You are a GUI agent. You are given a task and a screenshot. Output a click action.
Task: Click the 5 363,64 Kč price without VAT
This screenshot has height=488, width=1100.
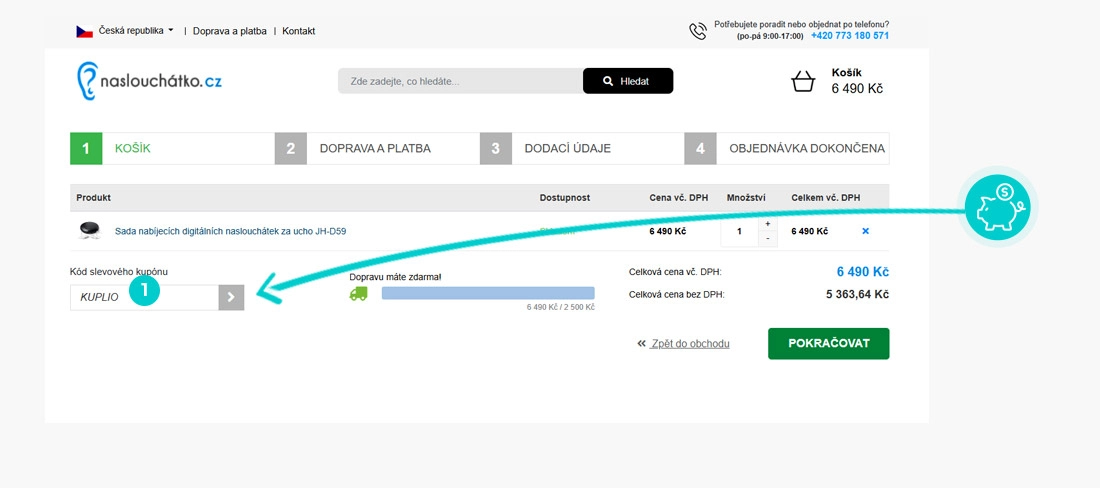(858, 294)
